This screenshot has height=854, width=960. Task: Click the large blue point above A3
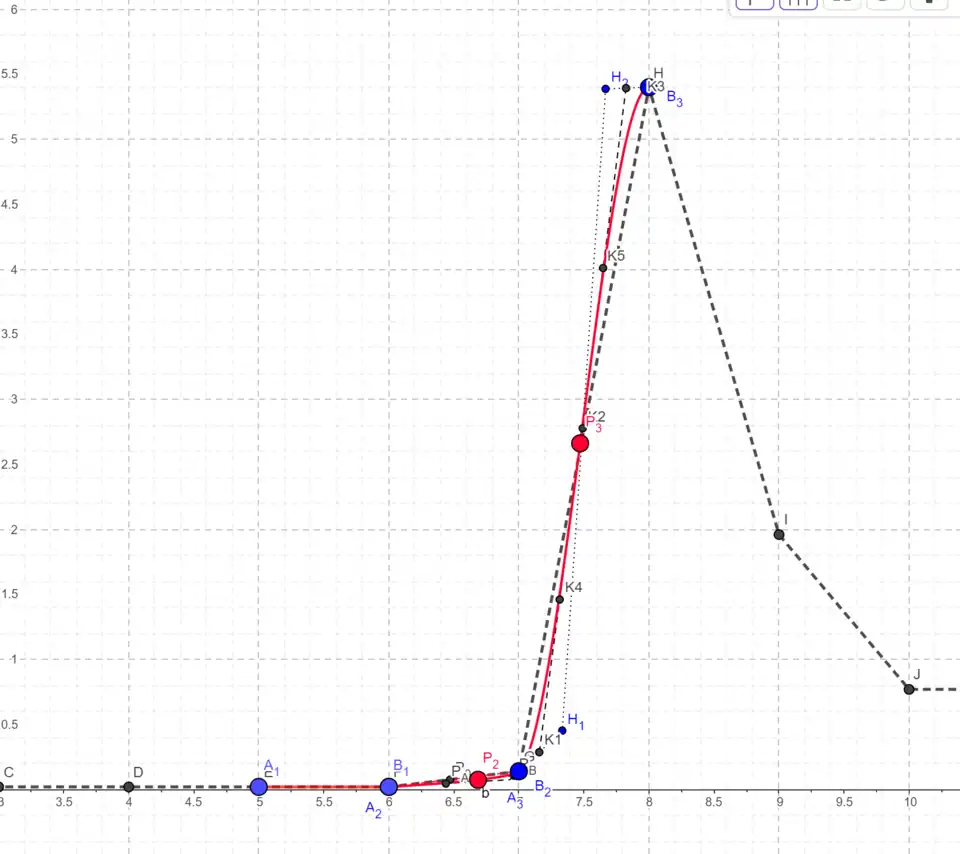pos(518,771)
